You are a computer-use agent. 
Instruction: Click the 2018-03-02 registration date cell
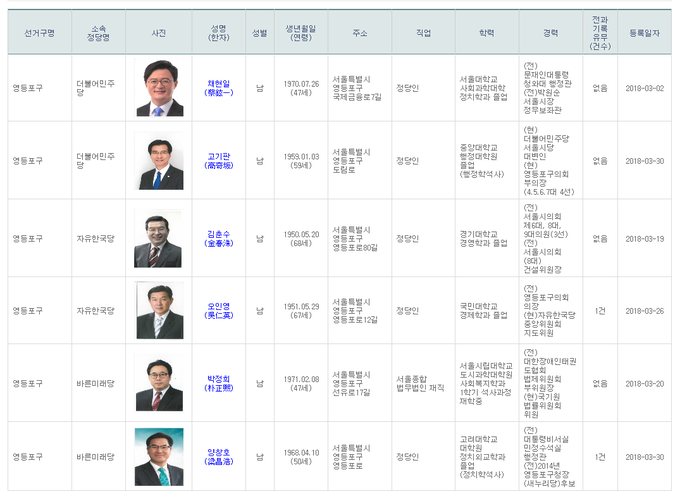[x=645, y=88]
